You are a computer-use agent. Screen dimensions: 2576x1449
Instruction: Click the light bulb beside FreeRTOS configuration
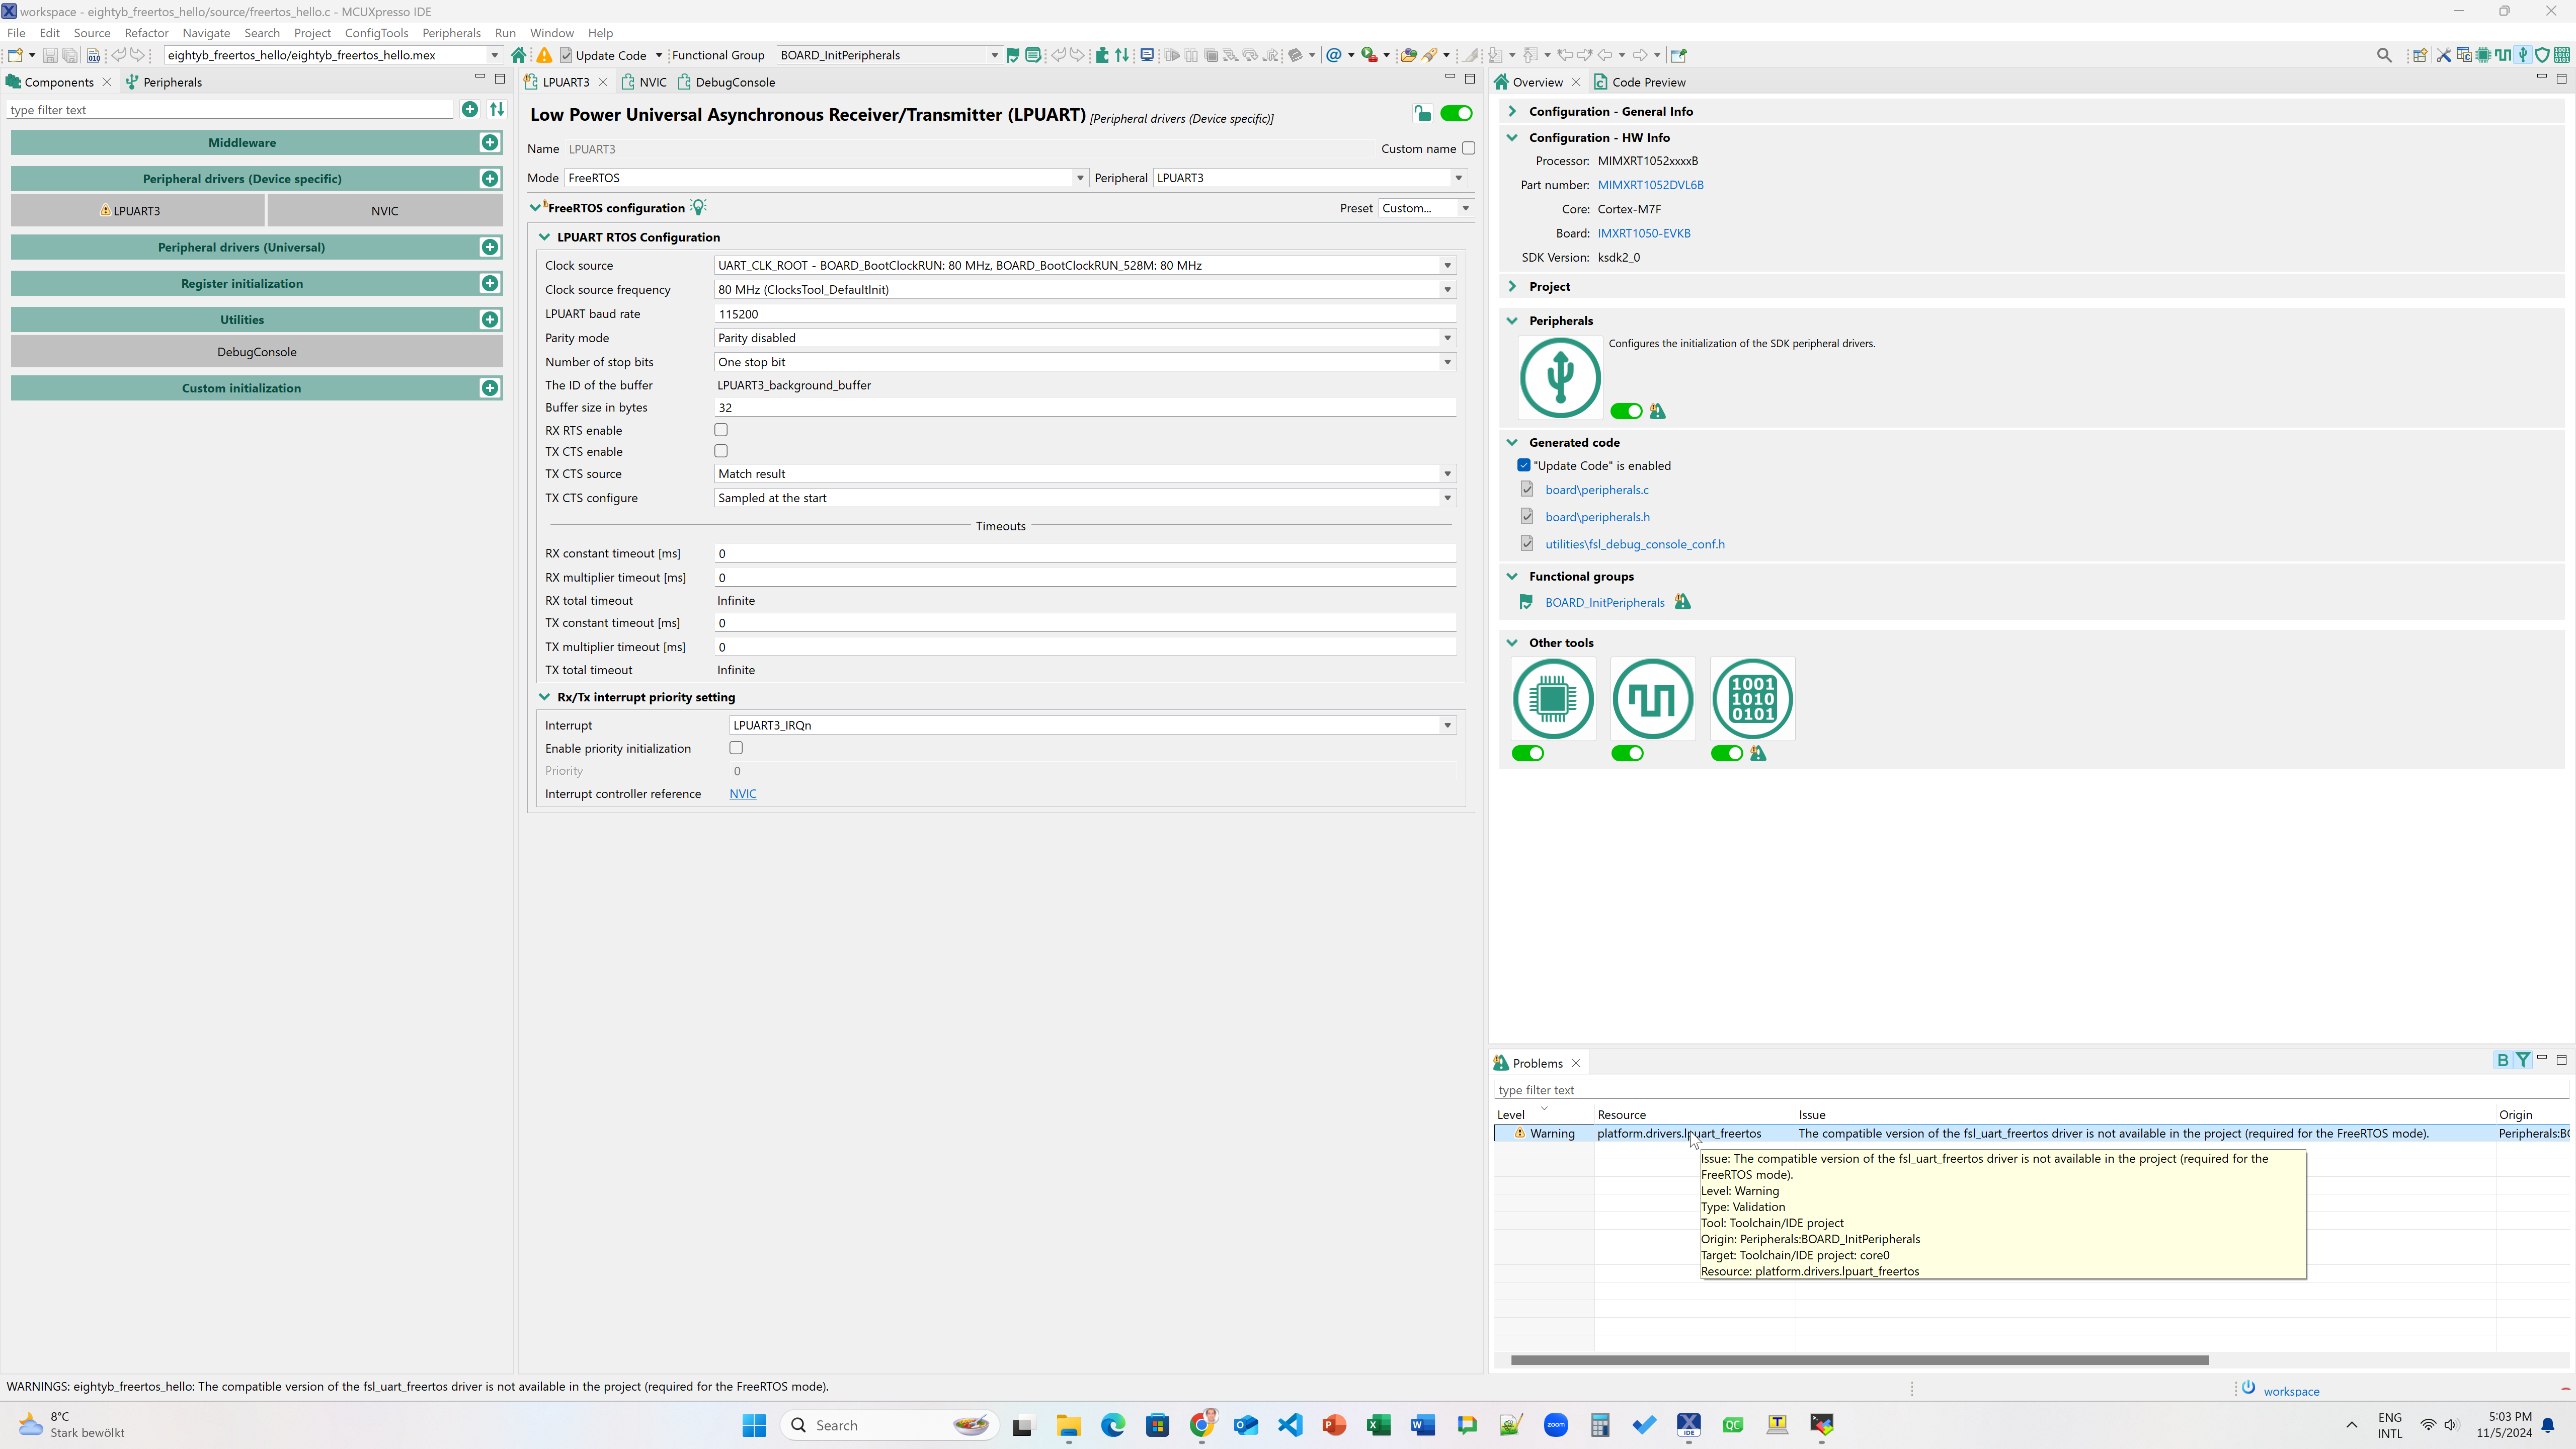click(x=699, y=207)
